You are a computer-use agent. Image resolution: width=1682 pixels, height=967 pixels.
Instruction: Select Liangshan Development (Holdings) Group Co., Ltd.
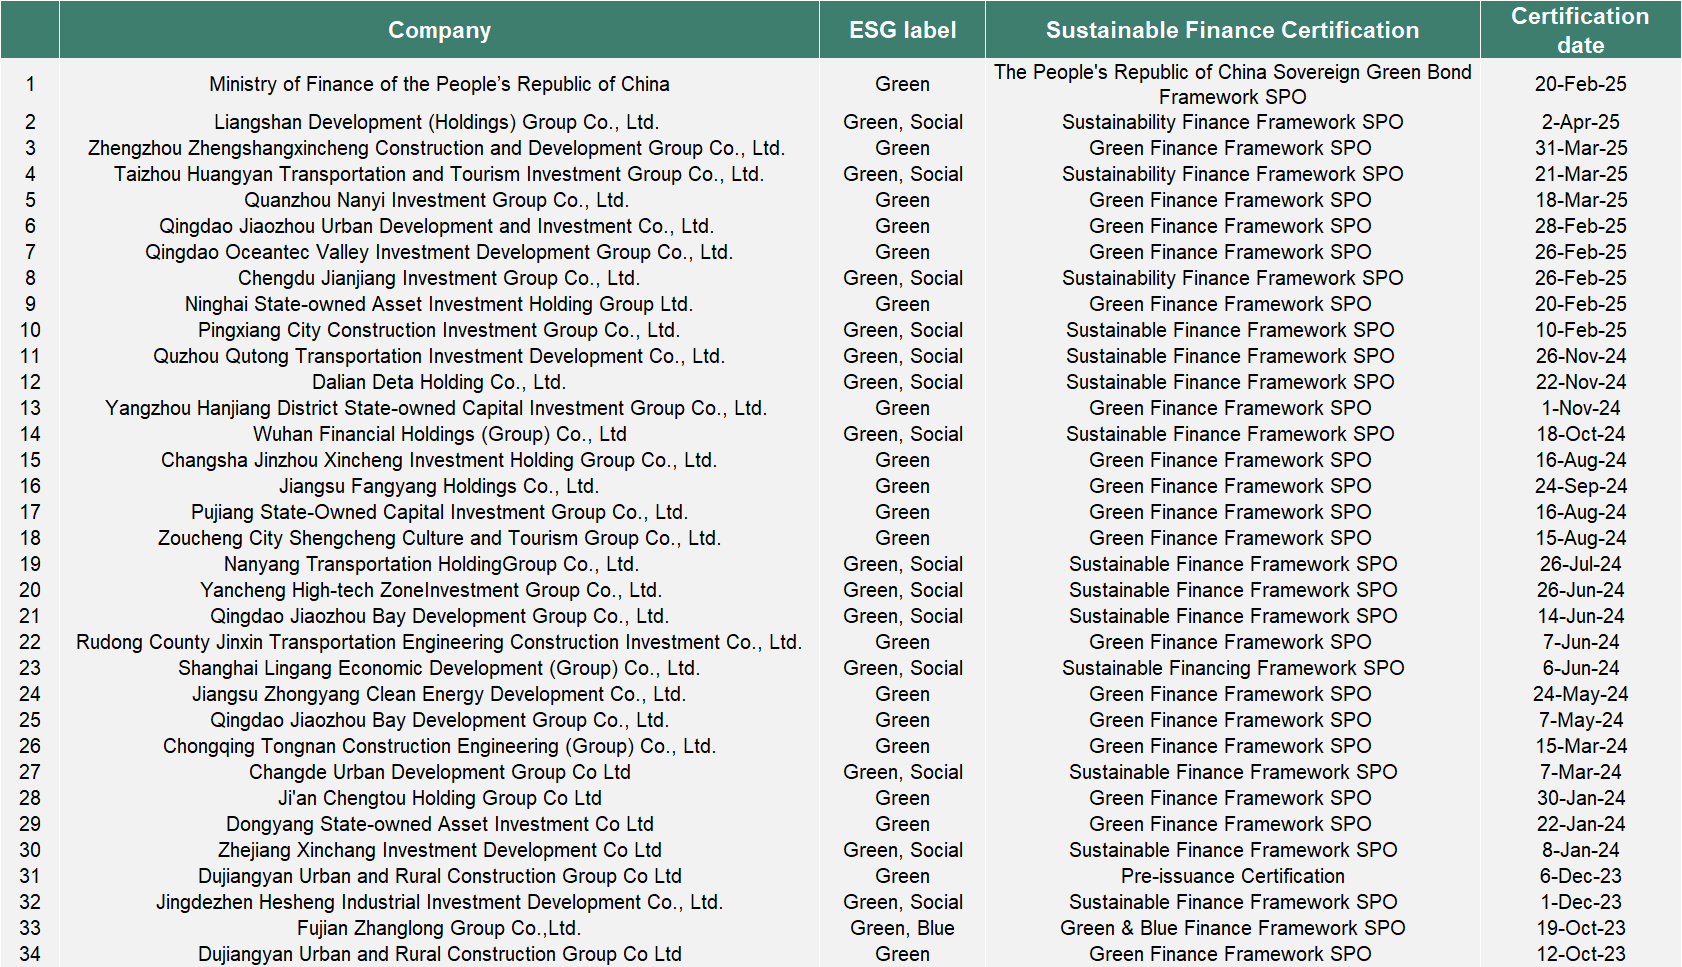click(436, 122)
